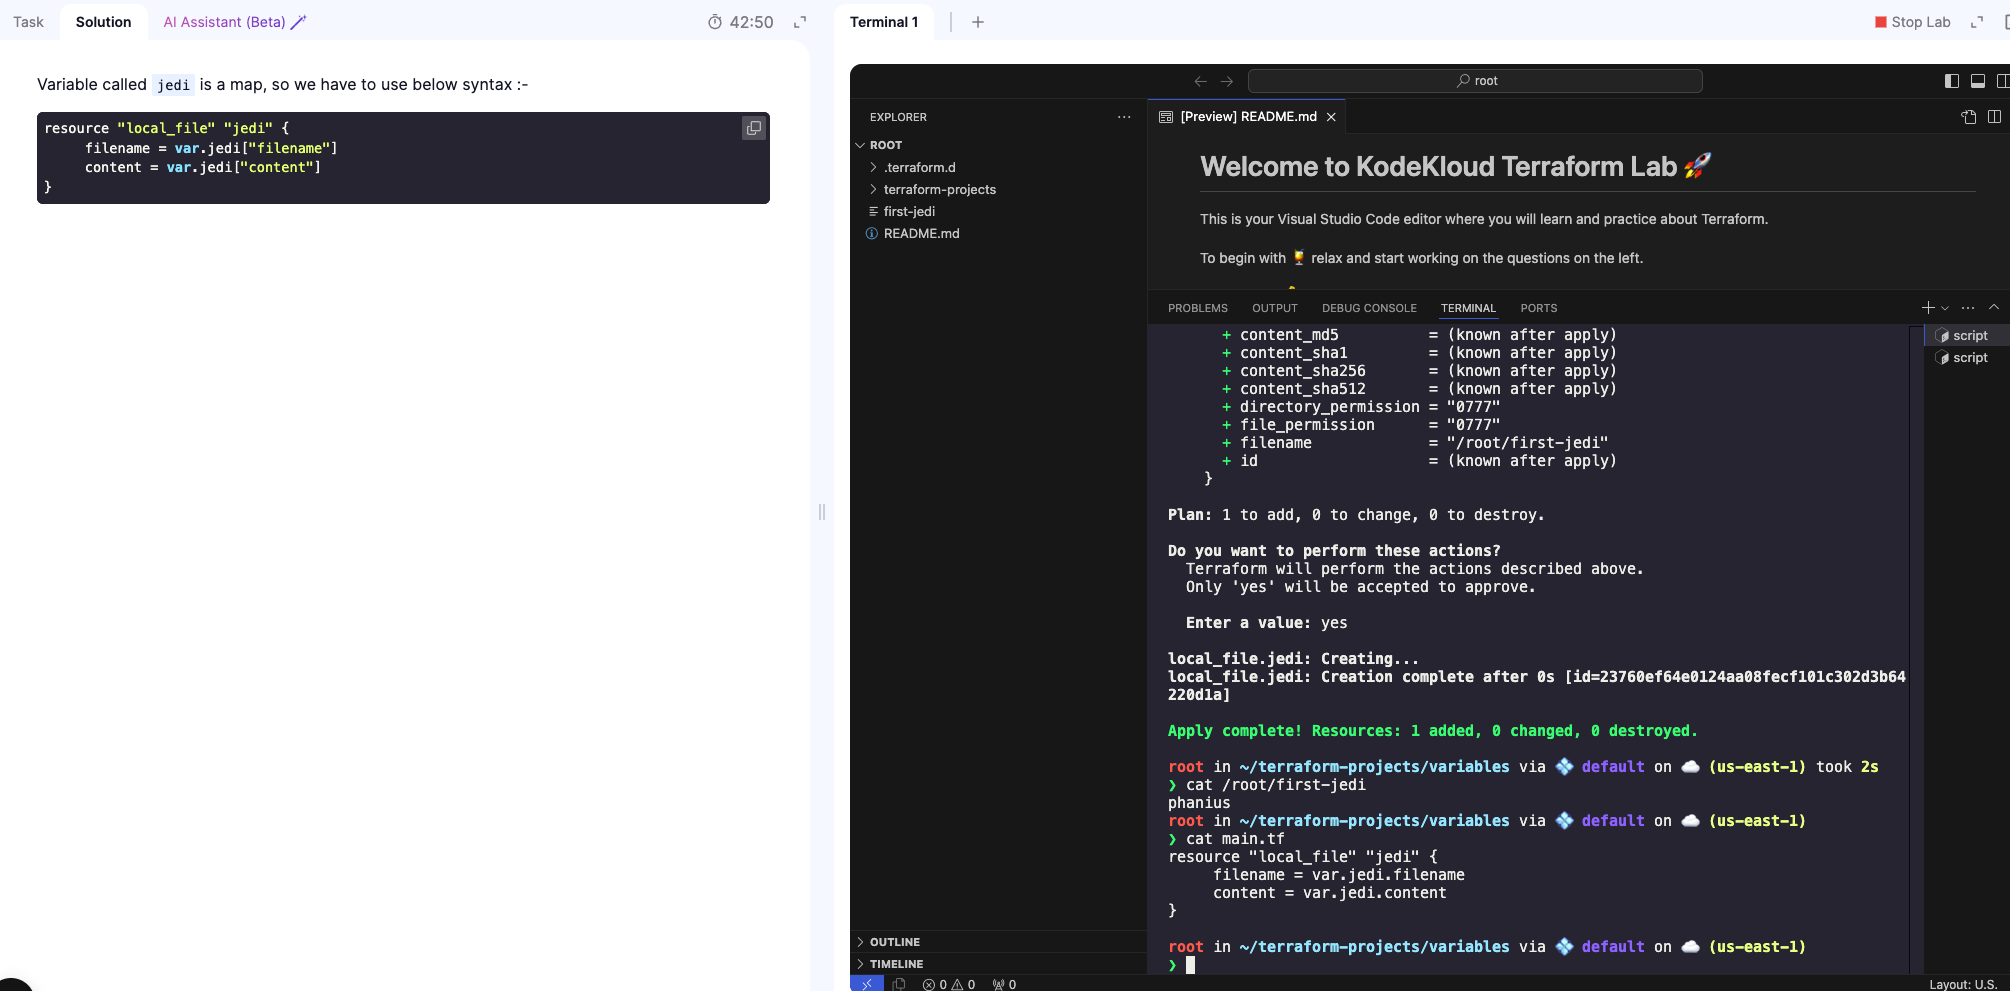2010x991 pixels.
Task: Select the TERMINAL panel tab
Action: point(1468,308)
